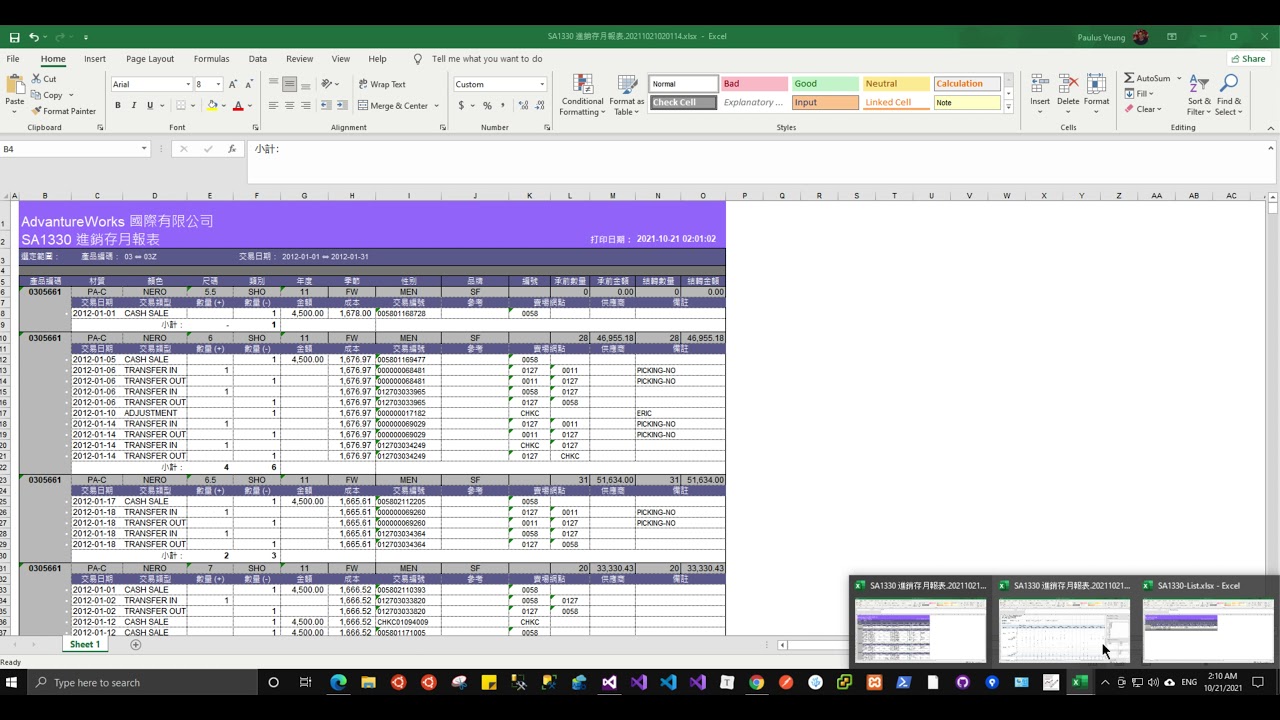Apply percent style with the % icon

(487, 105)
